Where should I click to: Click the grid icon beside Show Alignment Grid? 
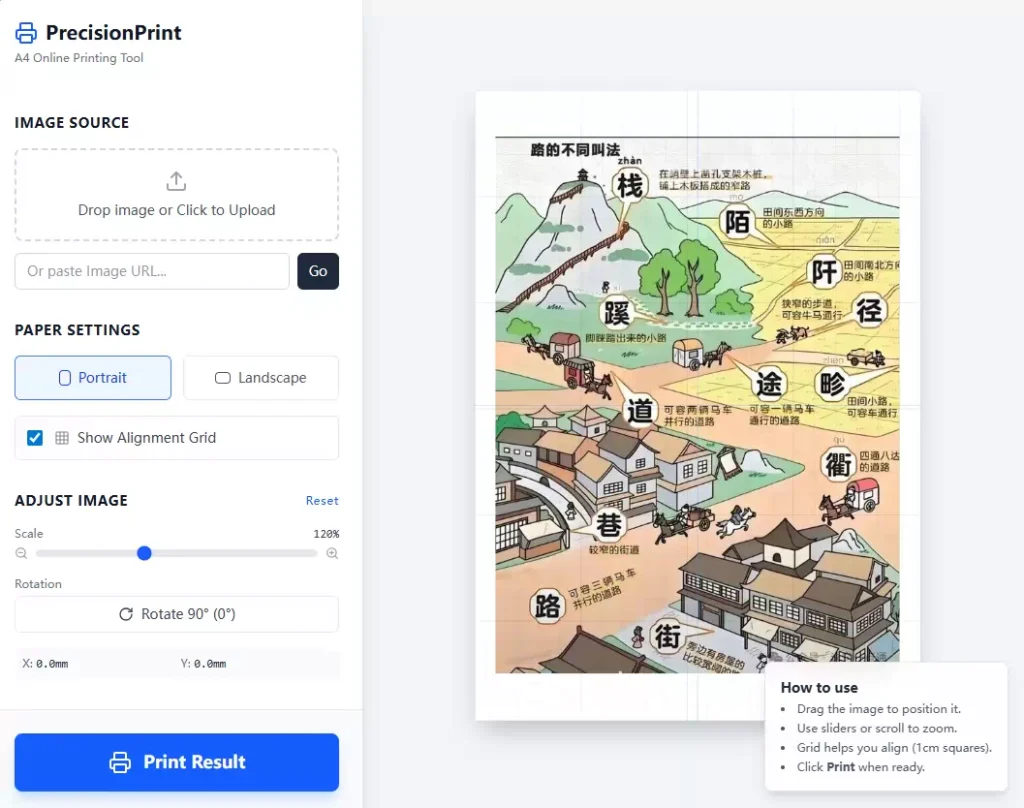point(62,438)
